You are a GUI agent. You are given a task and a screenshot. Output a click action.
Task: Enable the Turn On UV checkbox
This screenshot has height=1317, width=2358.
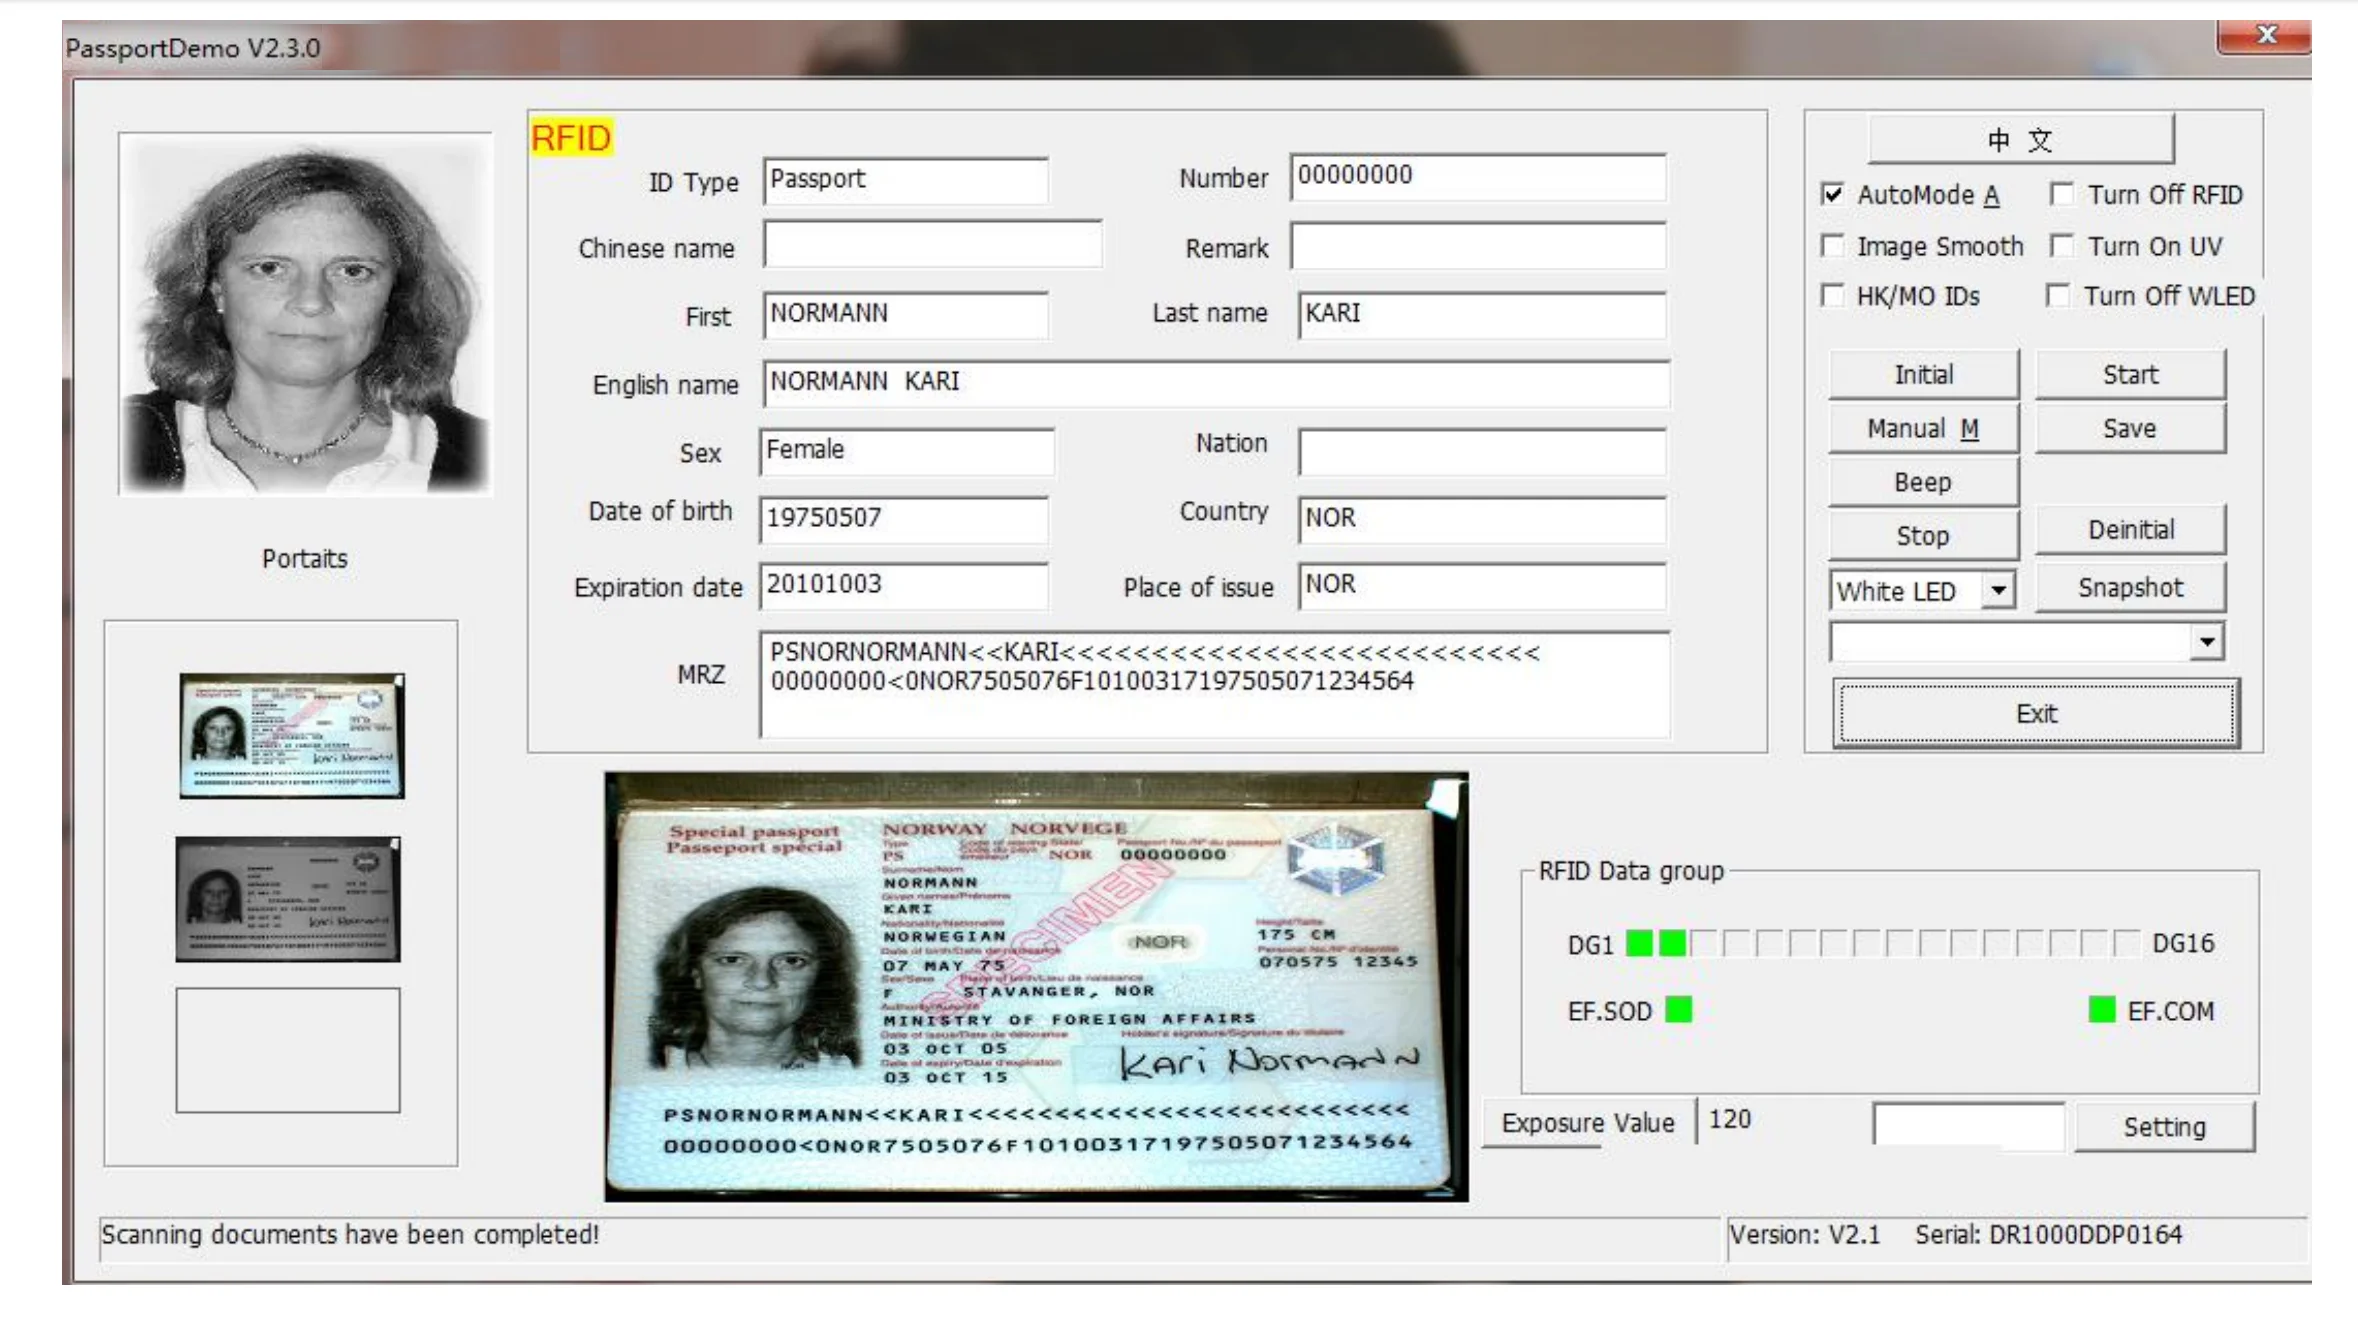(2061, 246)
